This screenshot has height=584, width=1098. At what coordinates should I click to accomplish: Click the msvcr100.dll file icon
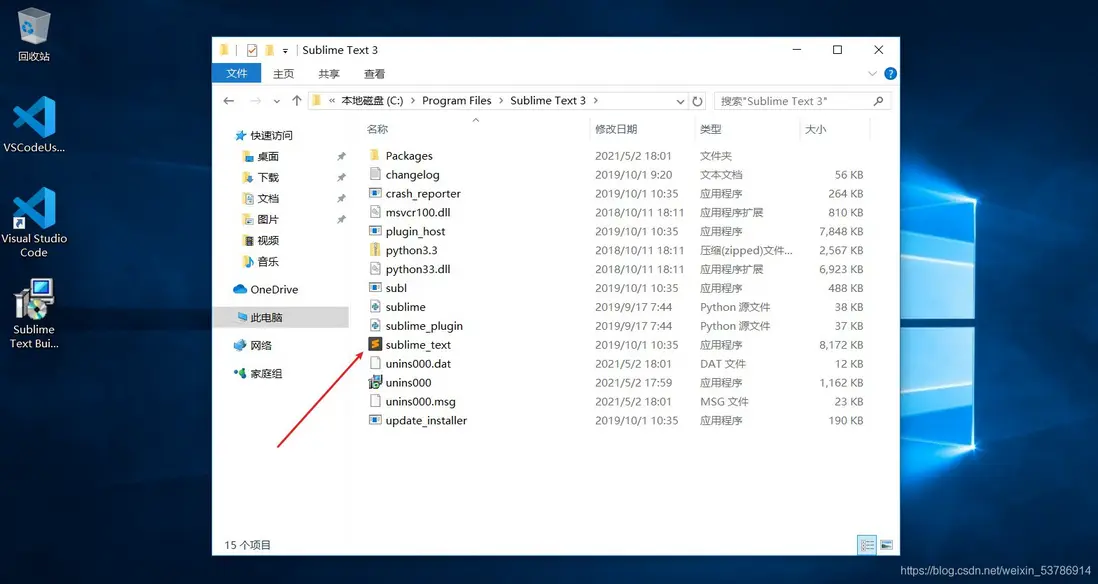click(x=375, y=212)
